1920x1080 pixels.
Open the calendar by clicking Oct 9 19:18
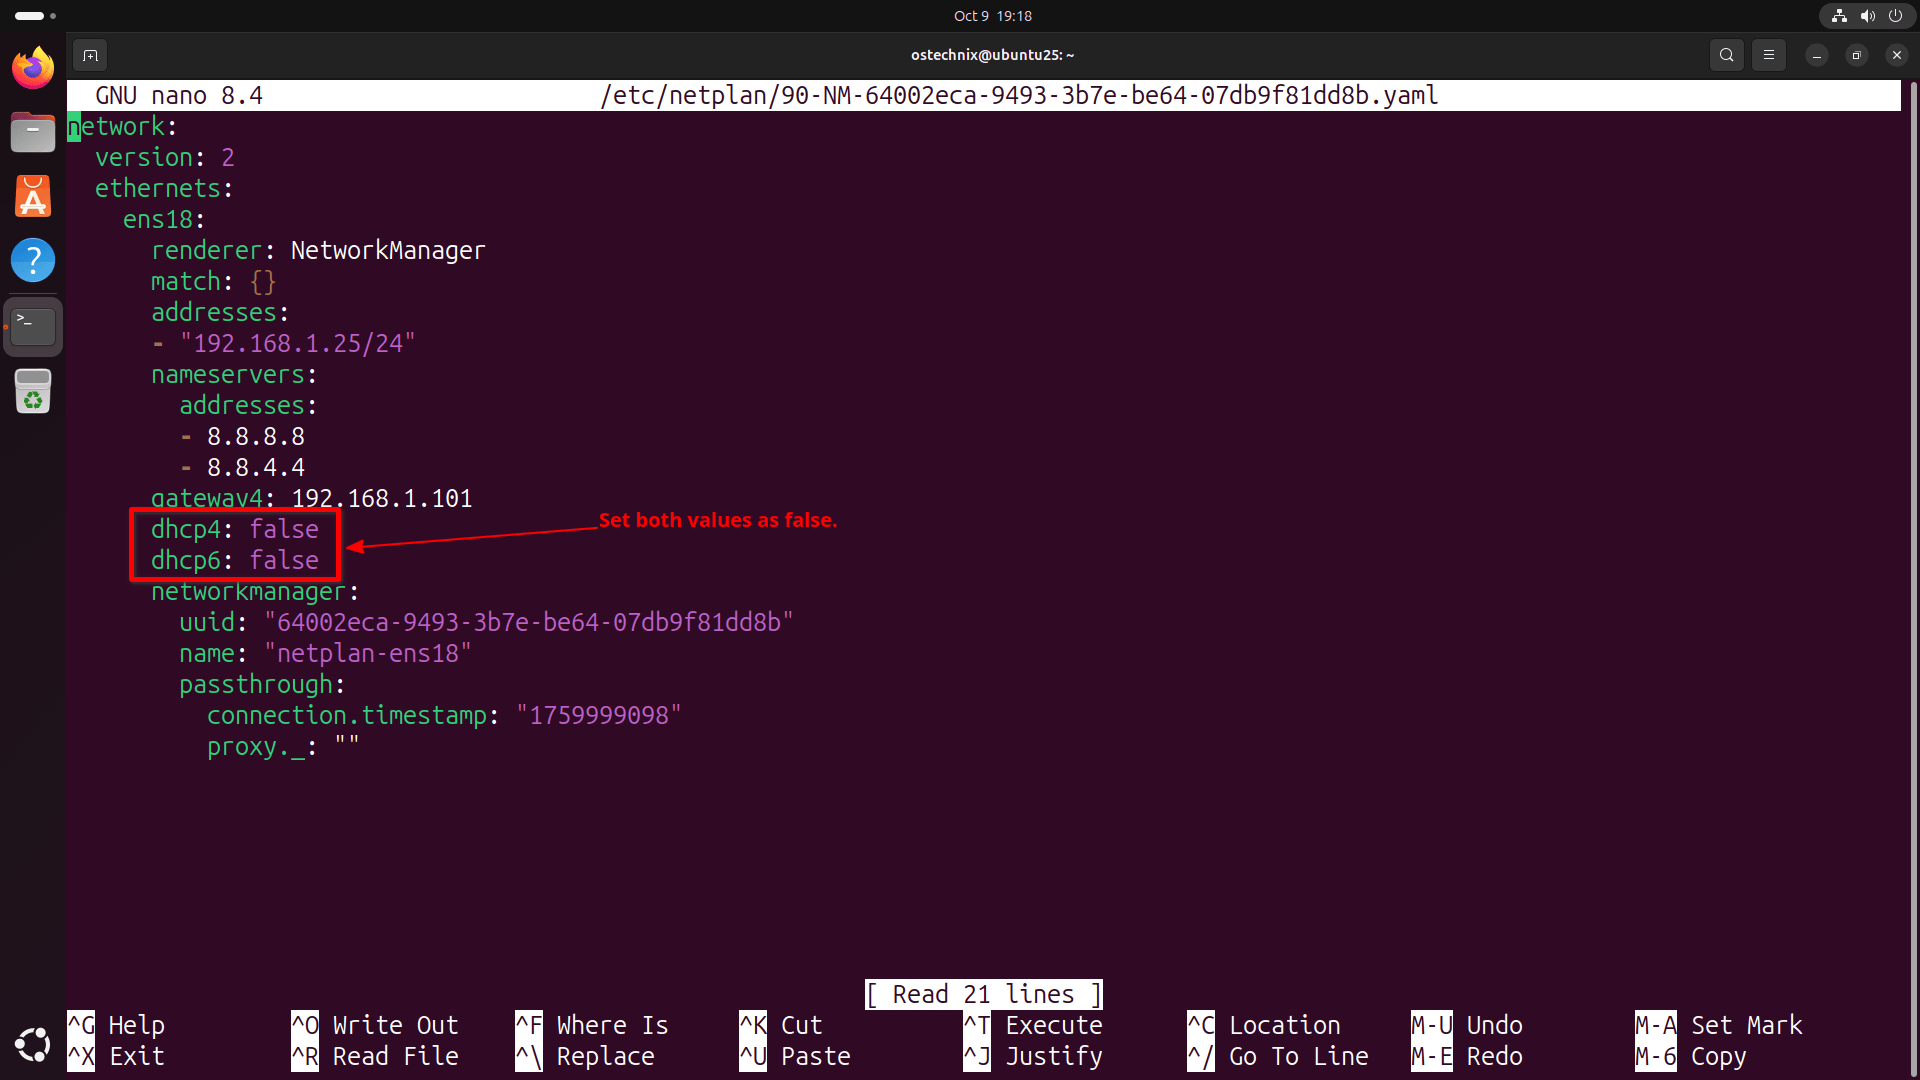pyautogui.click(x=992, y=16)
